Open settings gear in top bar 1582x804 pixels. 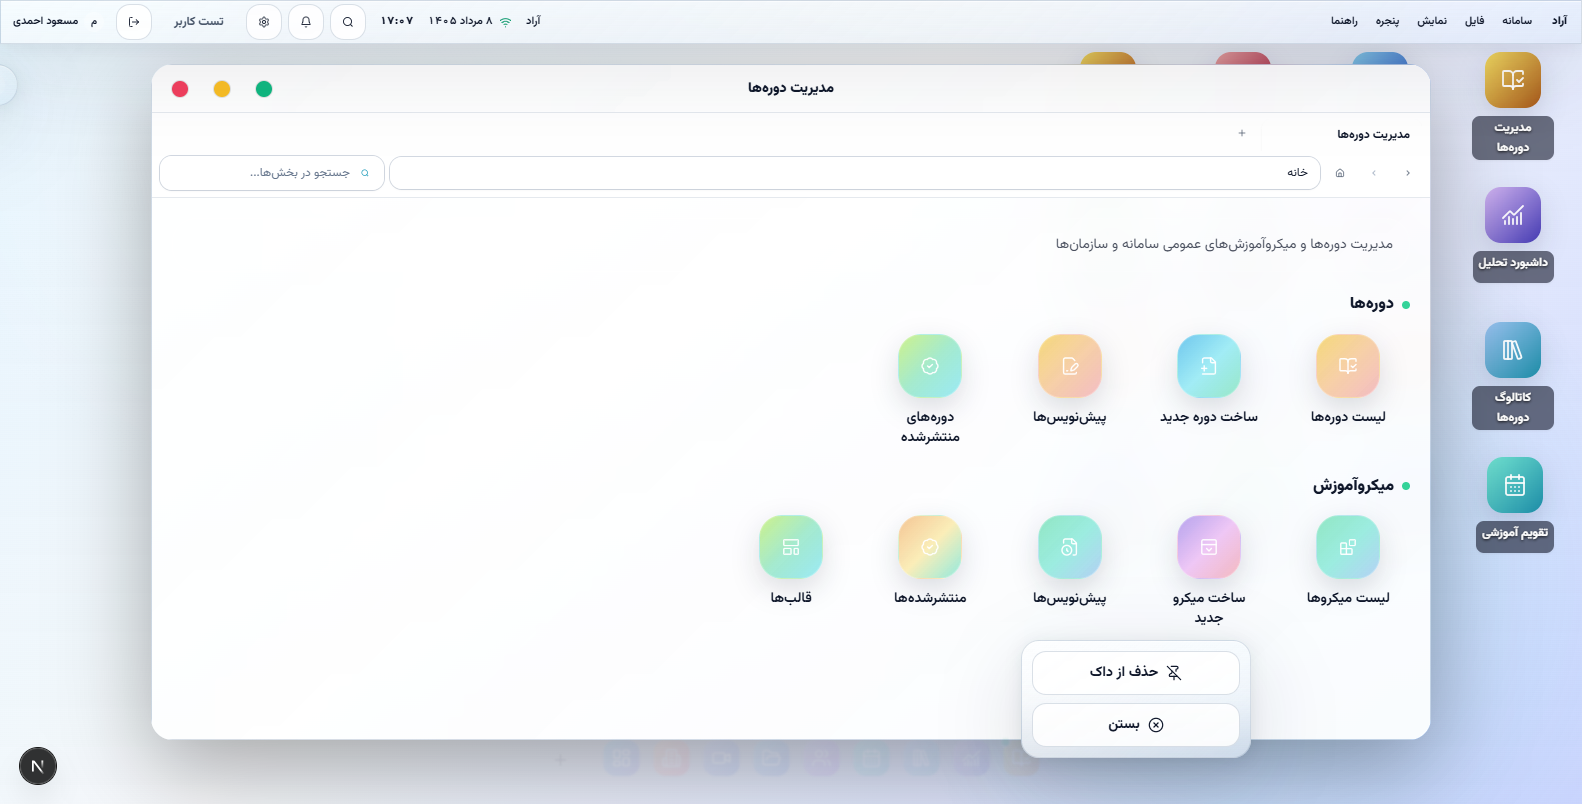pyautogui.click(x=264, y=21)
